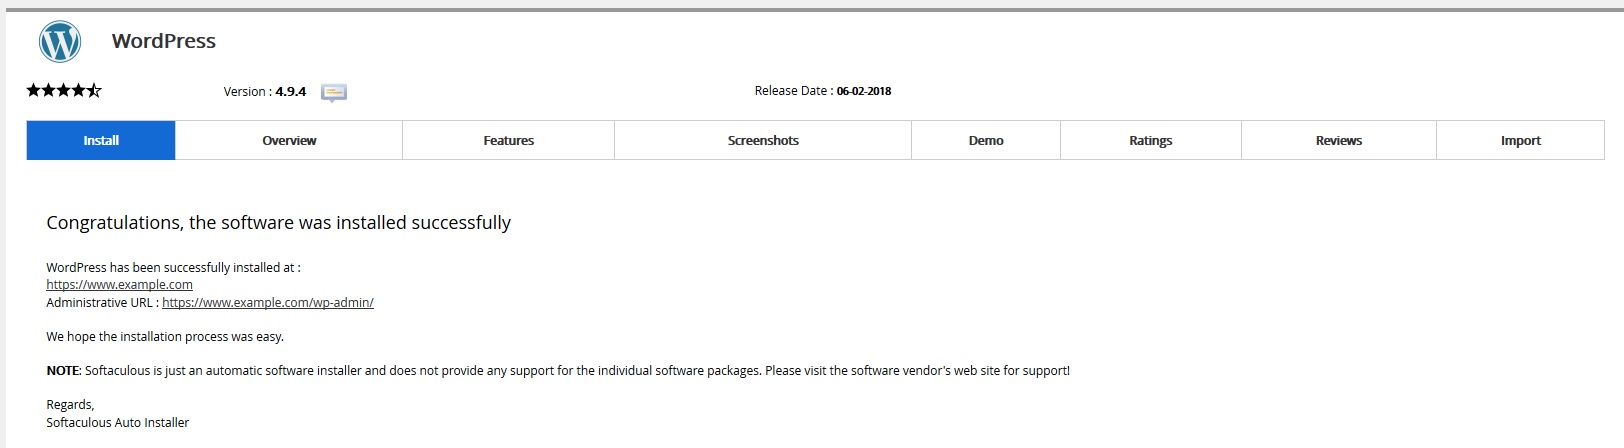1624x448 pixels.
Task: Show the Reviews tab
Action: click(x=1339, y=140)
